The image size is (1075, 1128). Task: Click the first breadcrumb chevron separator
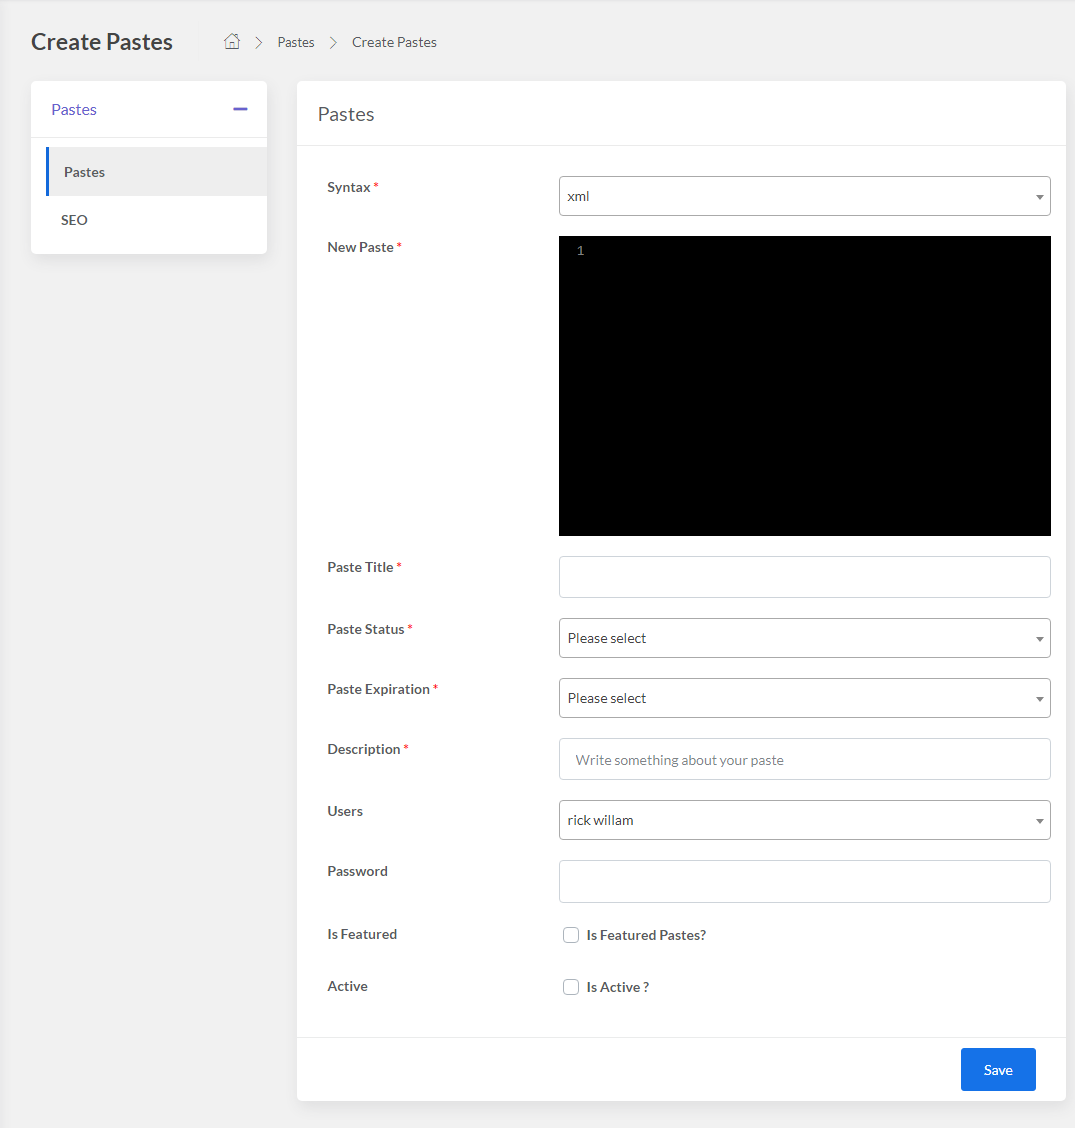pyautogui.click(x=259, y=43)
